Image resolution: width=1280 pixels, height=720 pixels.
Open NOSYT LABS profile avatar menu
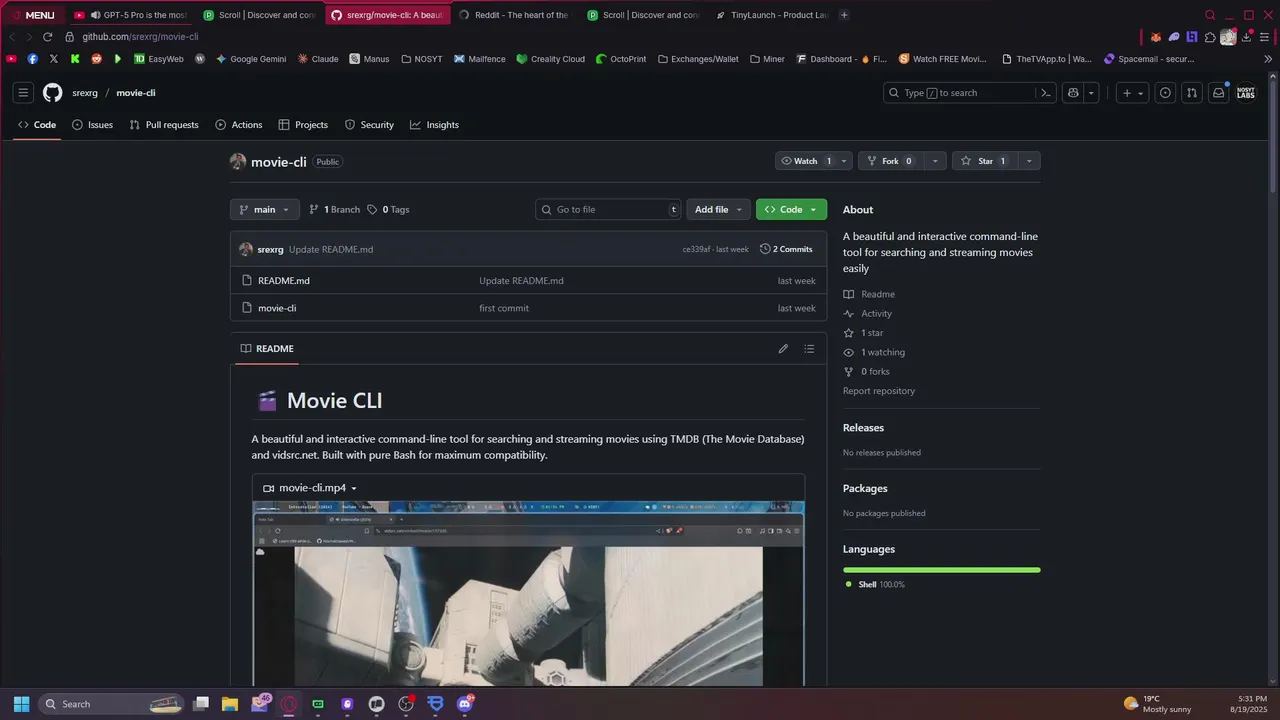point(1246,93)
